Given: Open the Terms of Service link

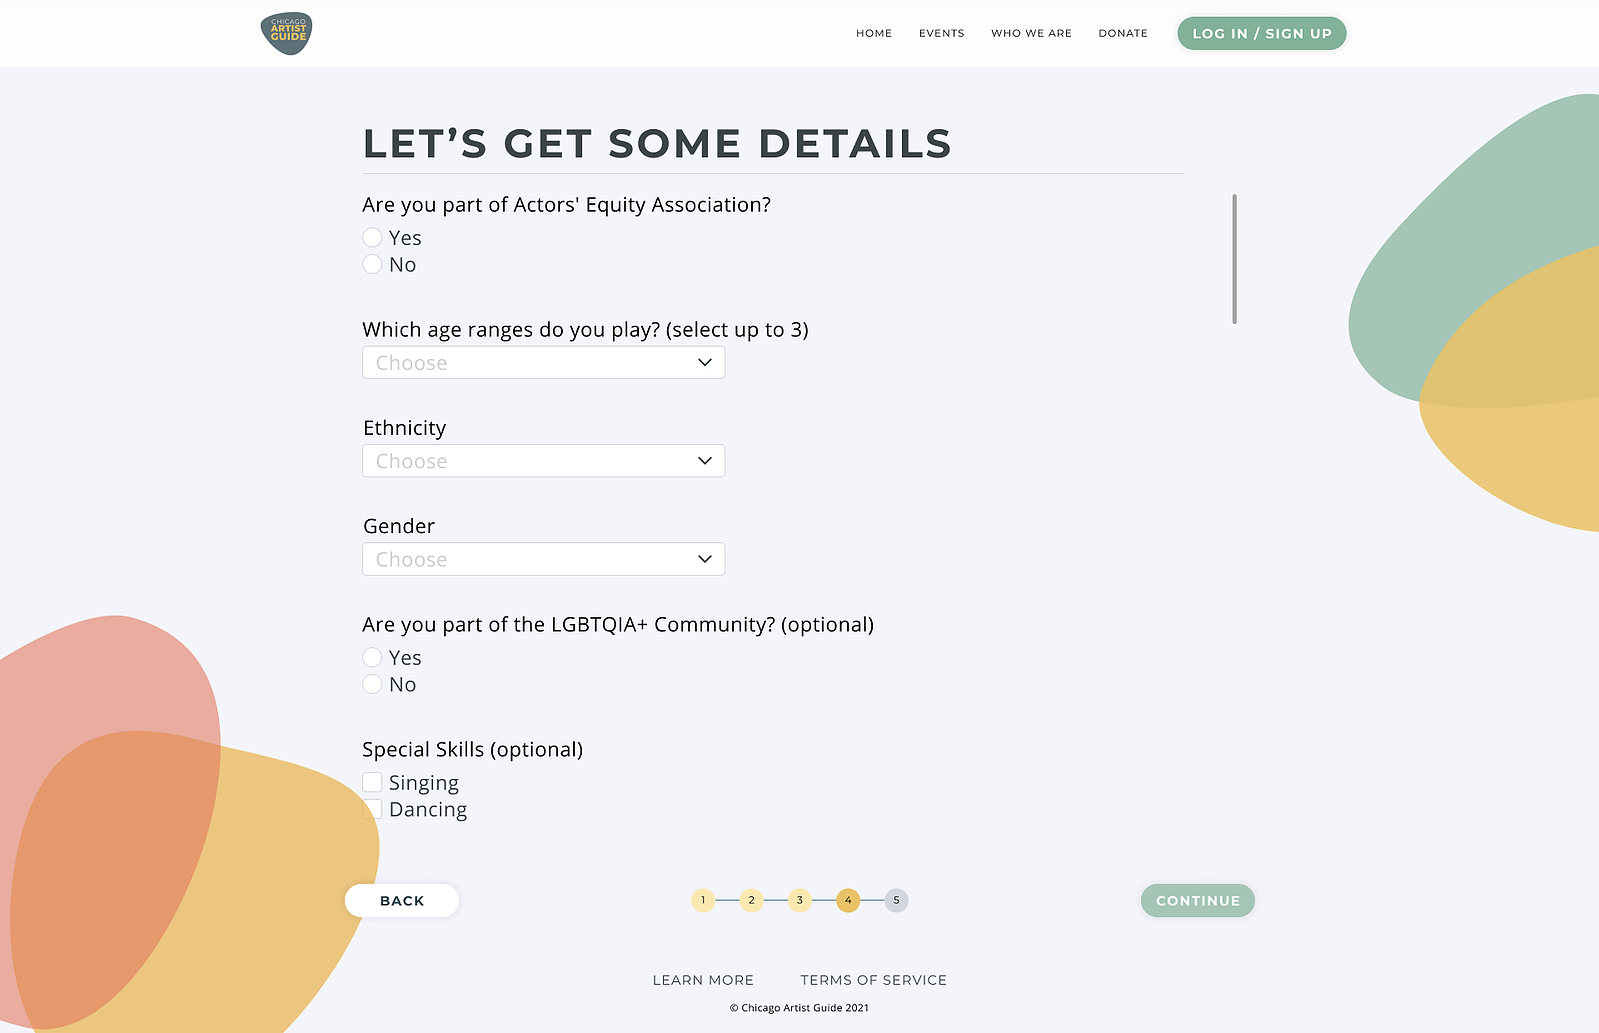Looking at the screenshot, I should click(873, 980).
